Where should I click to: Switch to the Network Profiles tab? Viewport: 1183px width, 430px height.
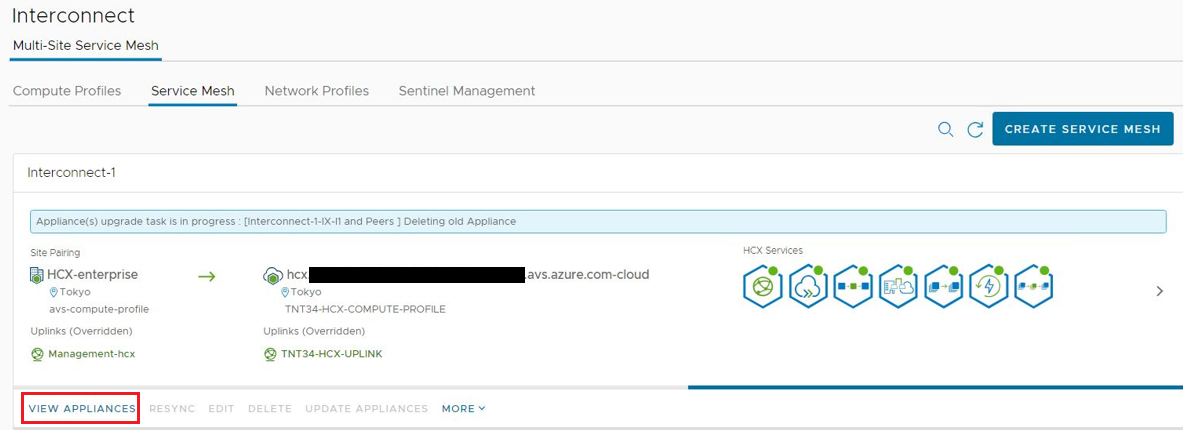317,91
